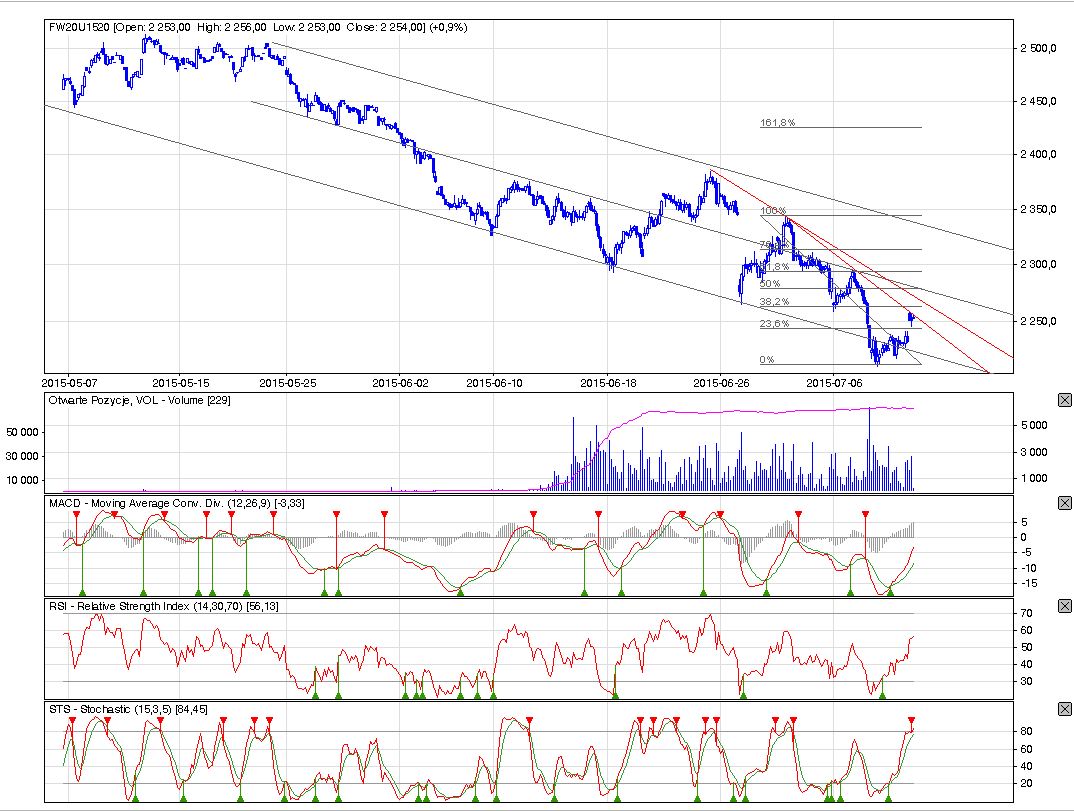Click the 50 000 open-interest axis label

(23, 432)
